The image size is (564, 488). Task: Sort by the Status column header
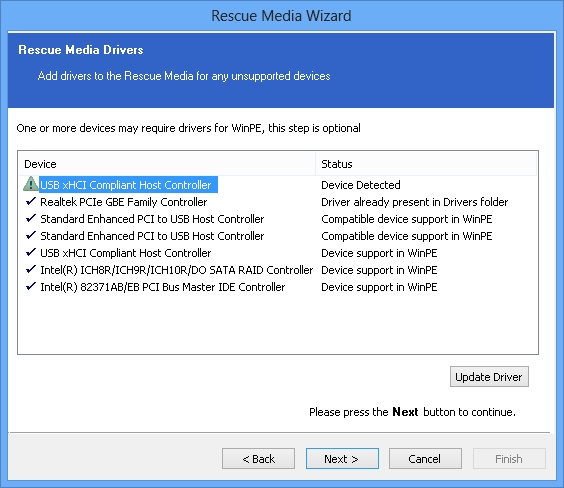(x=426, y=164)
